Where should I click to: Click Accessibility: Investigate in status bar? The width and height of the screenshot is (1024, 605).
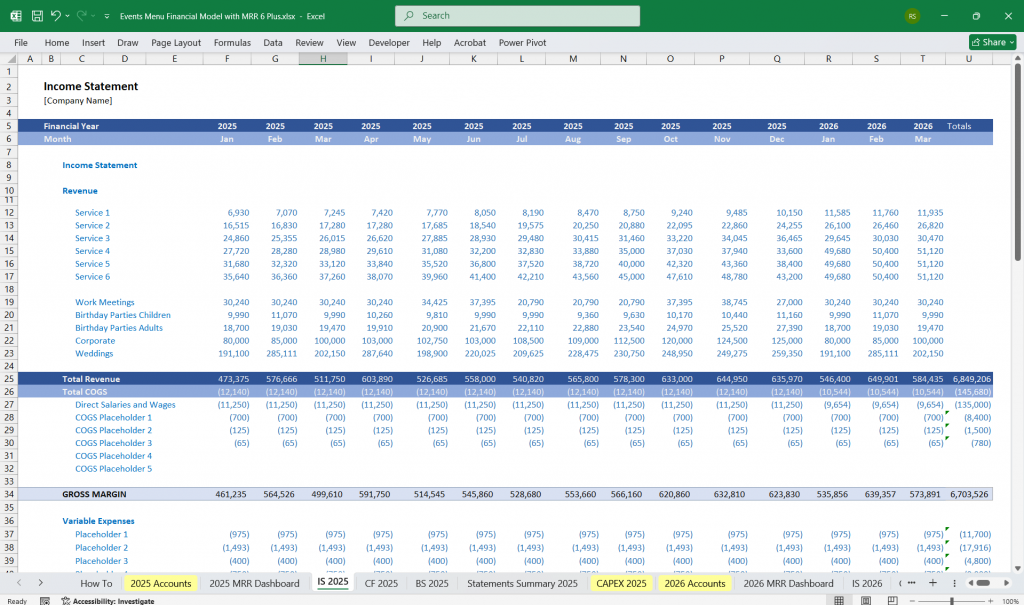110,601
